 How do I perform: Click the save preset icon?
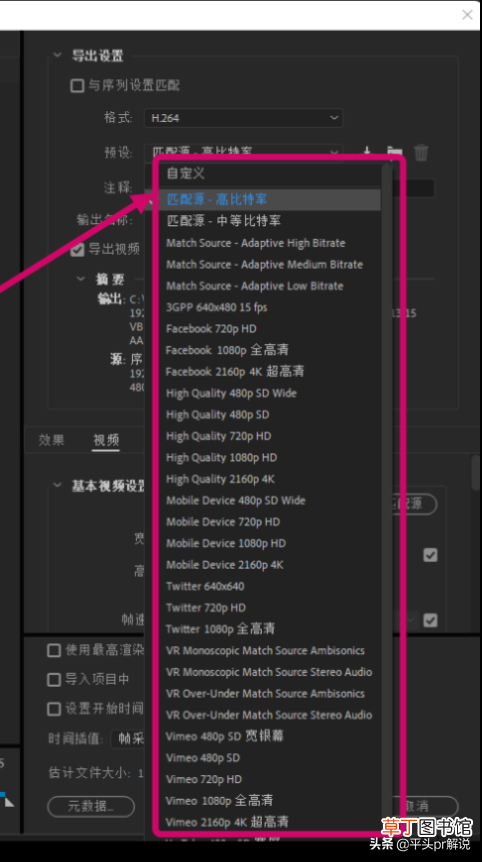click(367, 152)
